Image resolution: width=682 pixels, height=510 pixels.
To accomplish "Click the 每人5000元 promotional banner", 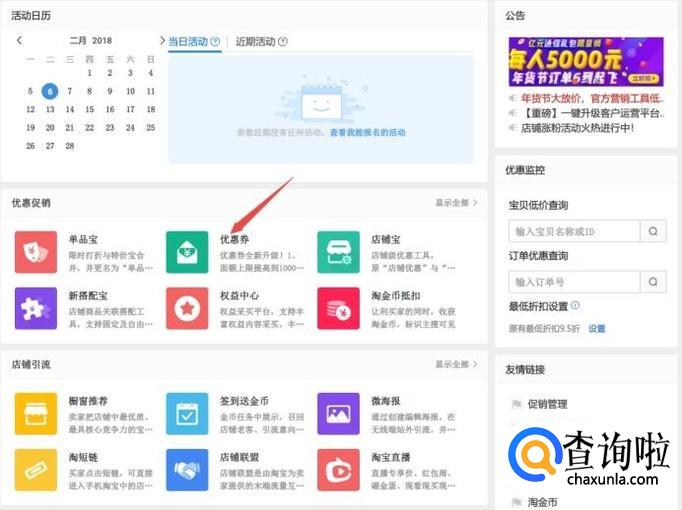I will click(586, 62).
